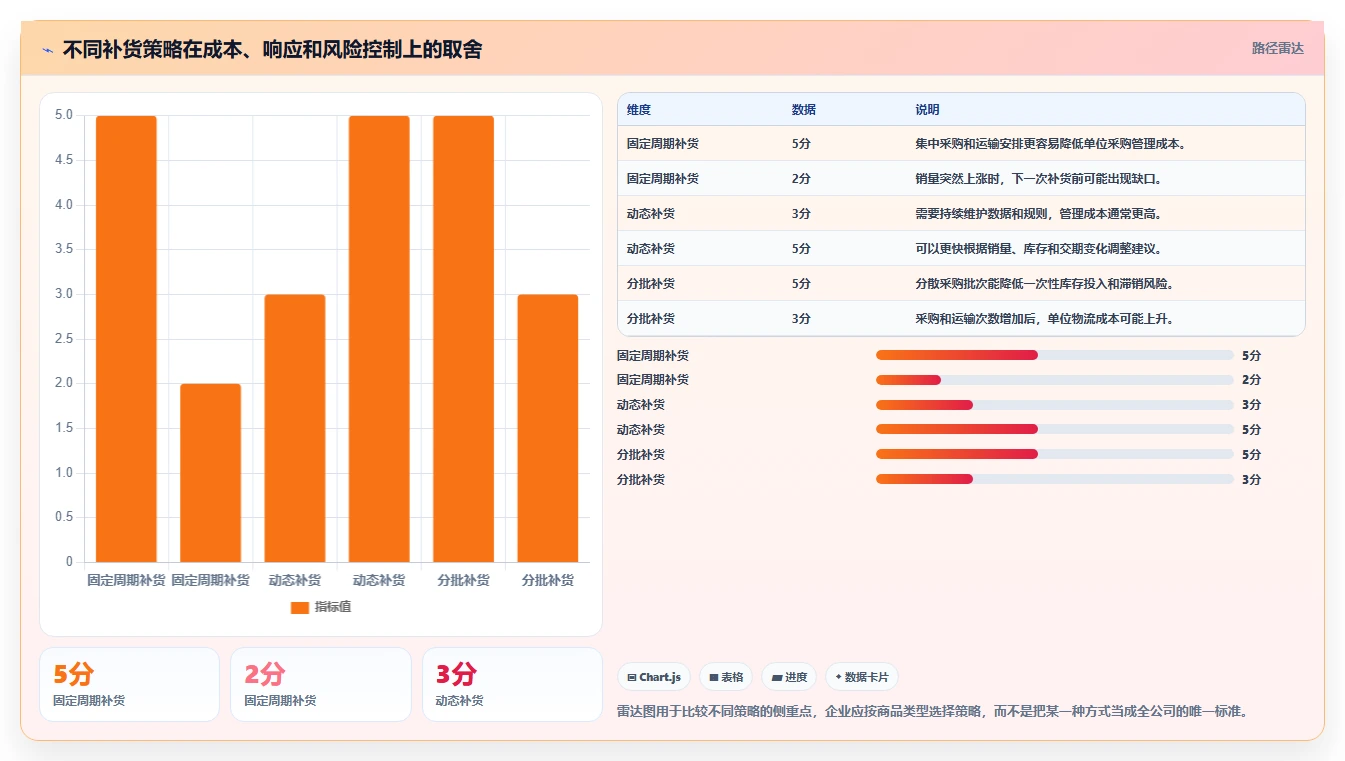The width and height of the screenshot is (1345, 761).
Task: Select the table row mentioning 销量突然上涨
Action: [961, 179]
